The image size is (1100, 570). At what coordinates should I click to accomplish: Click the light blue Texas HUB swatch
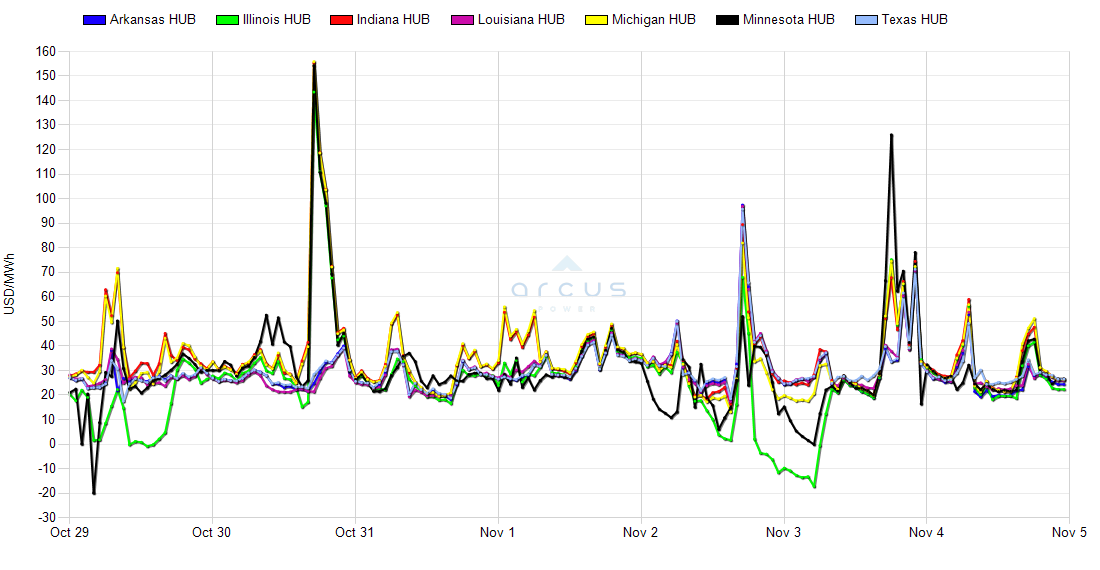pos(864,20)
